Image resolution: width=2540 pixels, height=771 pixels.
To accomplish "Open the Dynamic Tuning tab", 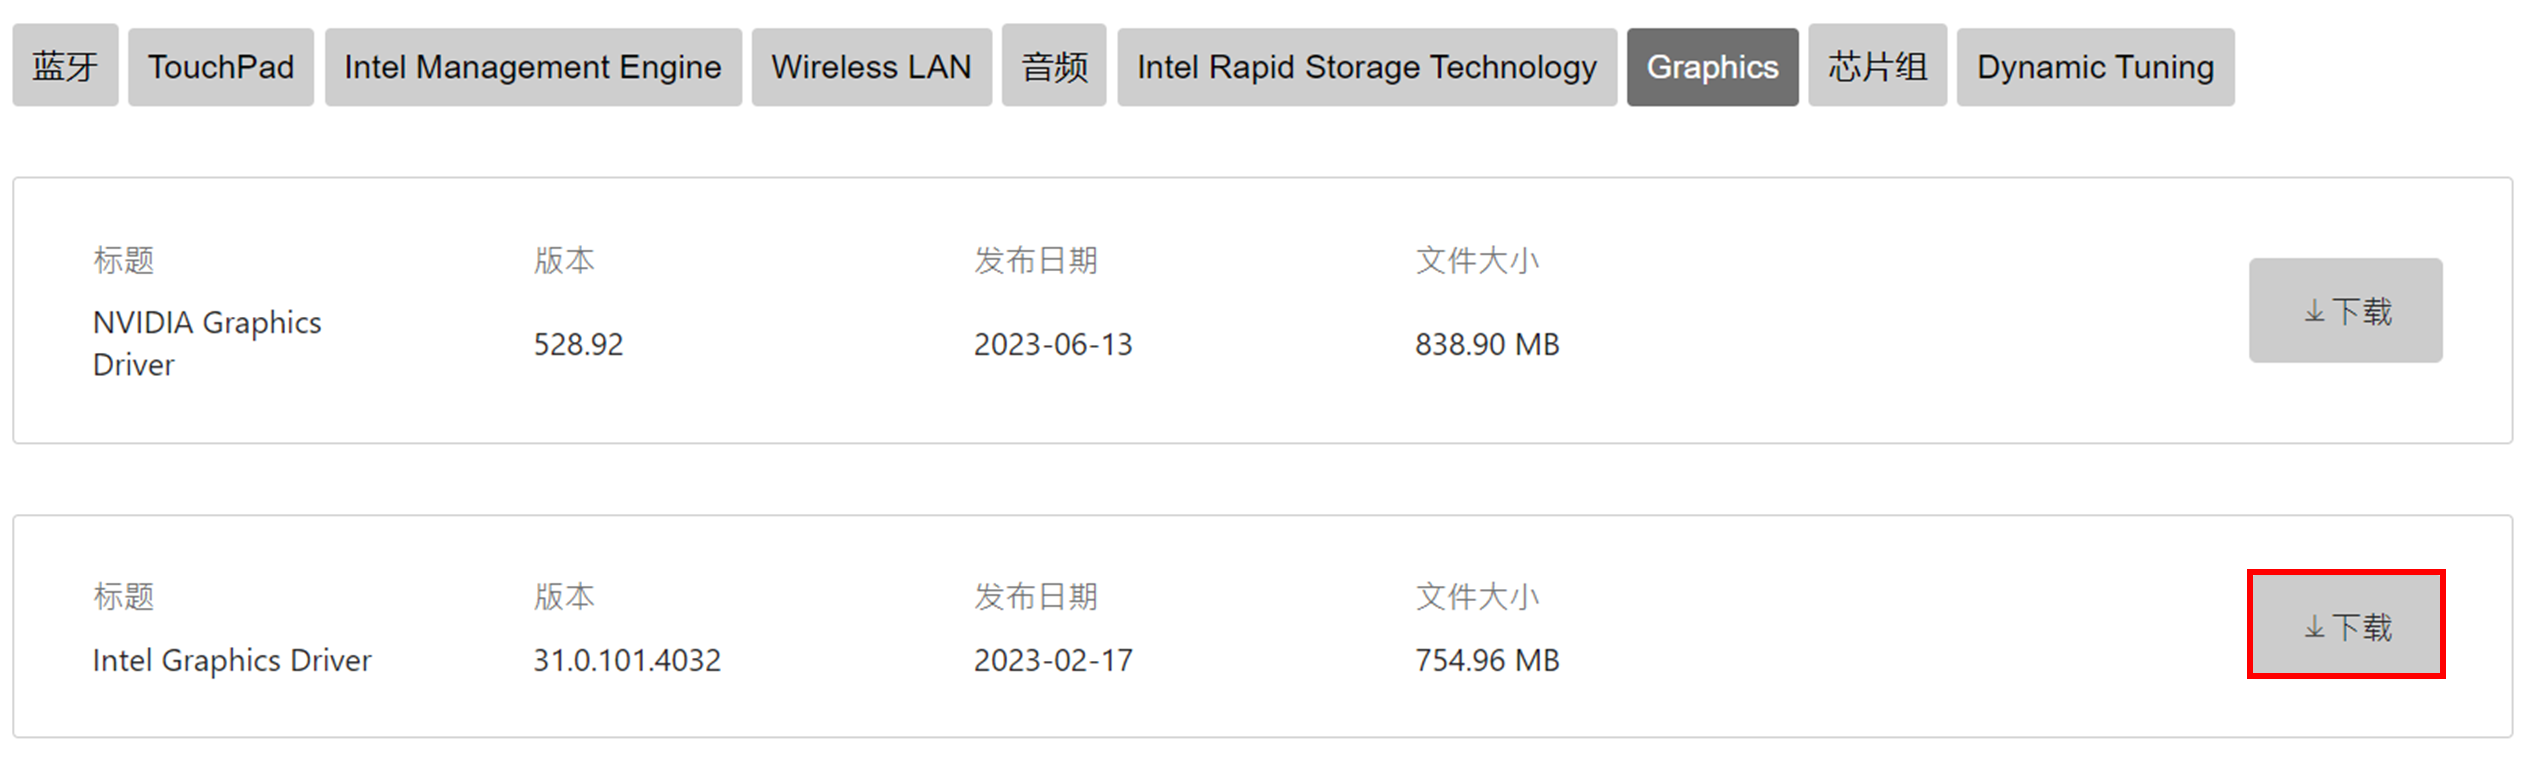I will pos(2095,67).
